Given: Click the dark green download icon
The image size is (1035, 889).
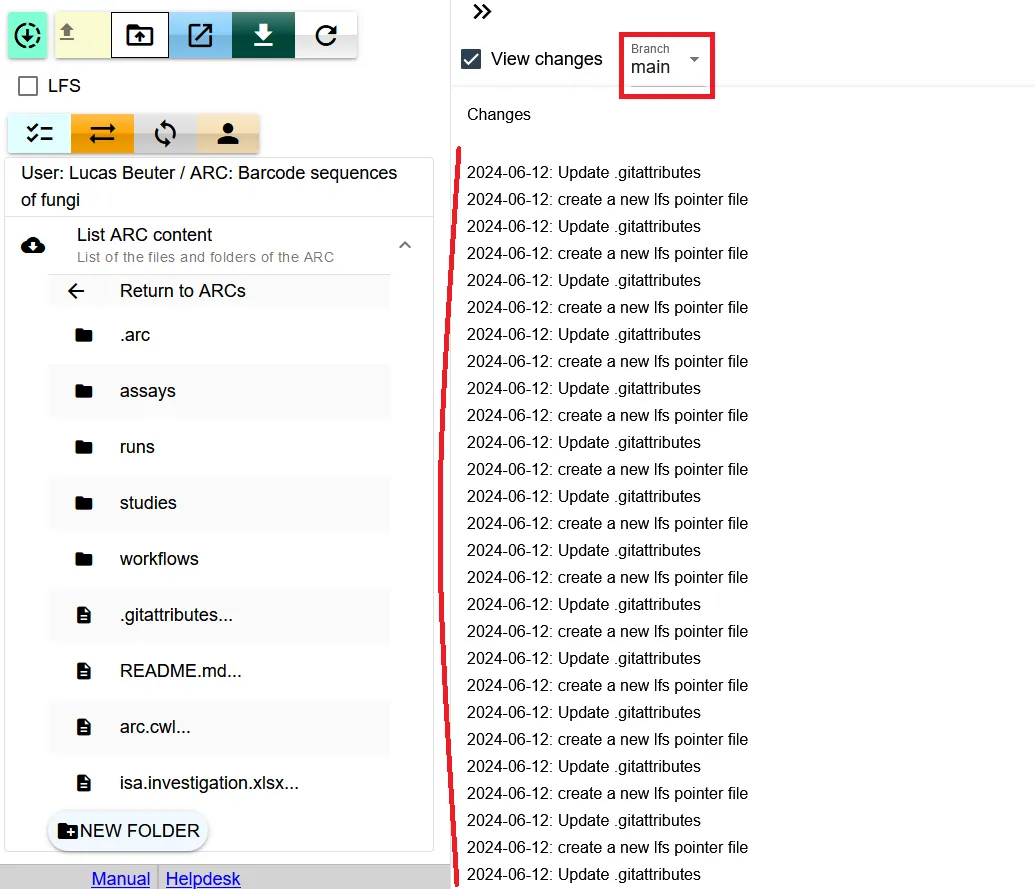Looking at the screenshot, I should [263, 35].
